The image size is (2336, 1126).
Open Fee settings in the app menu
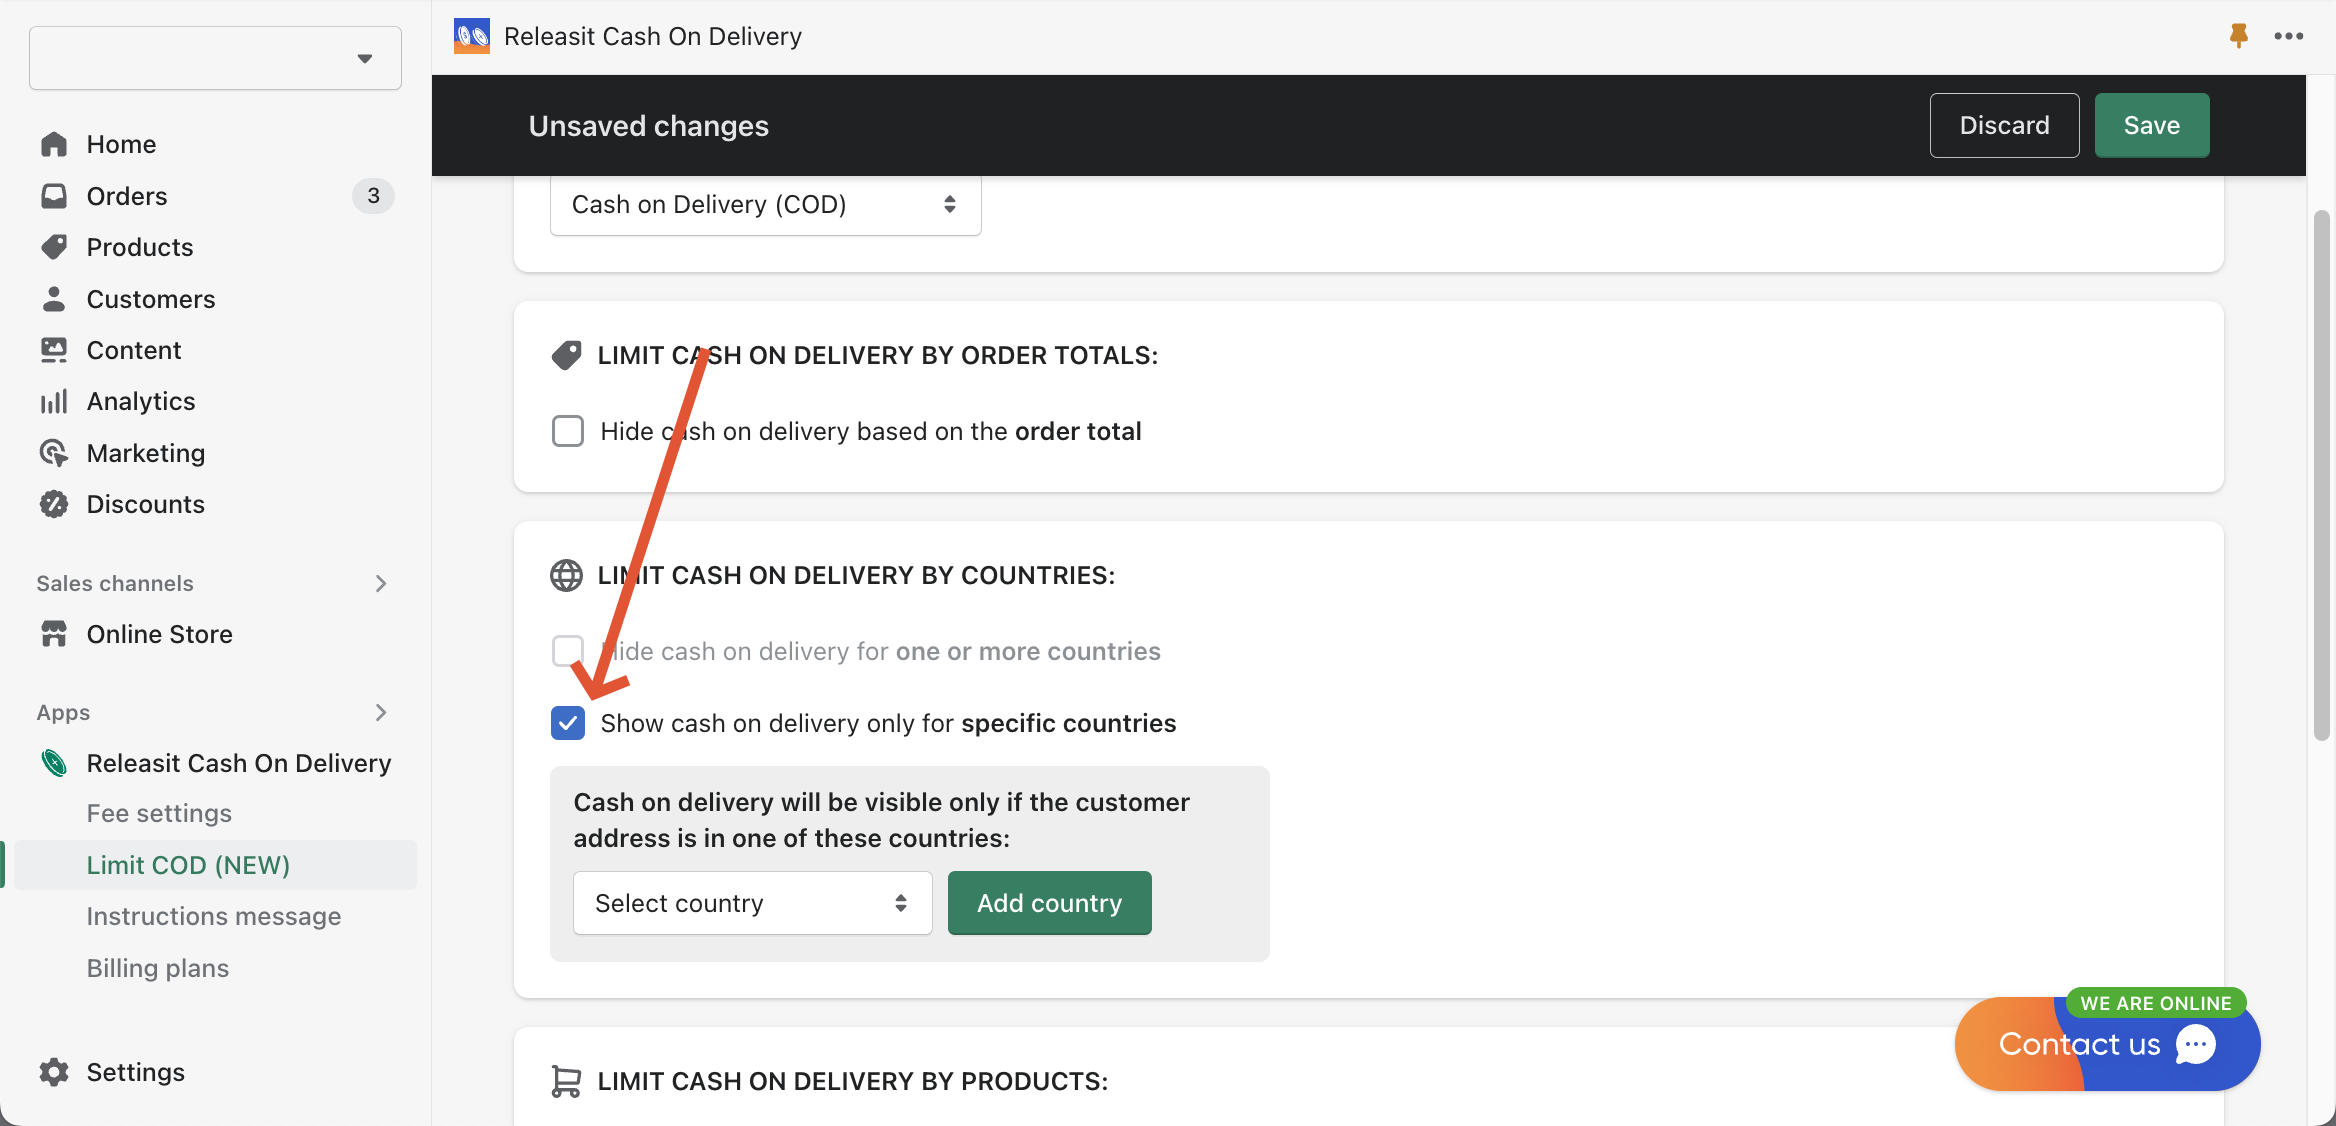click(159, 813)
